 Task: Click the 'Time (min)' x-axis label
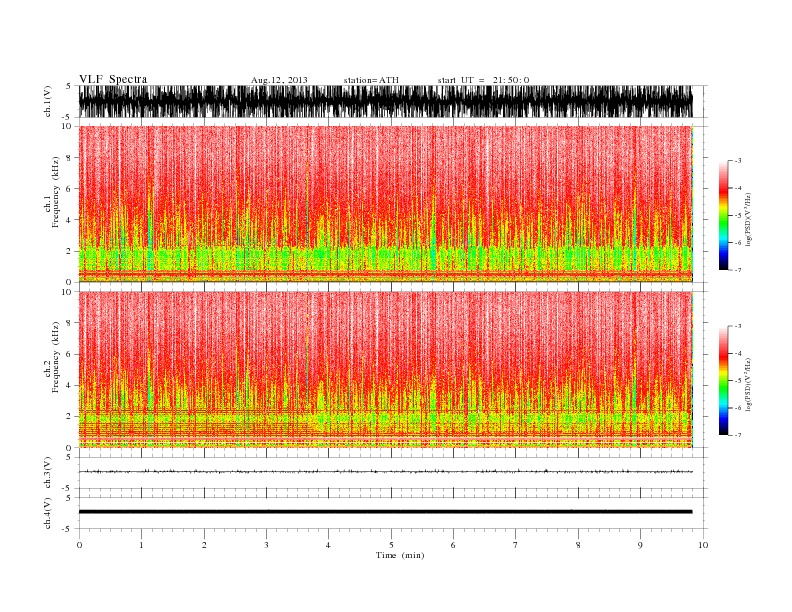400,555
